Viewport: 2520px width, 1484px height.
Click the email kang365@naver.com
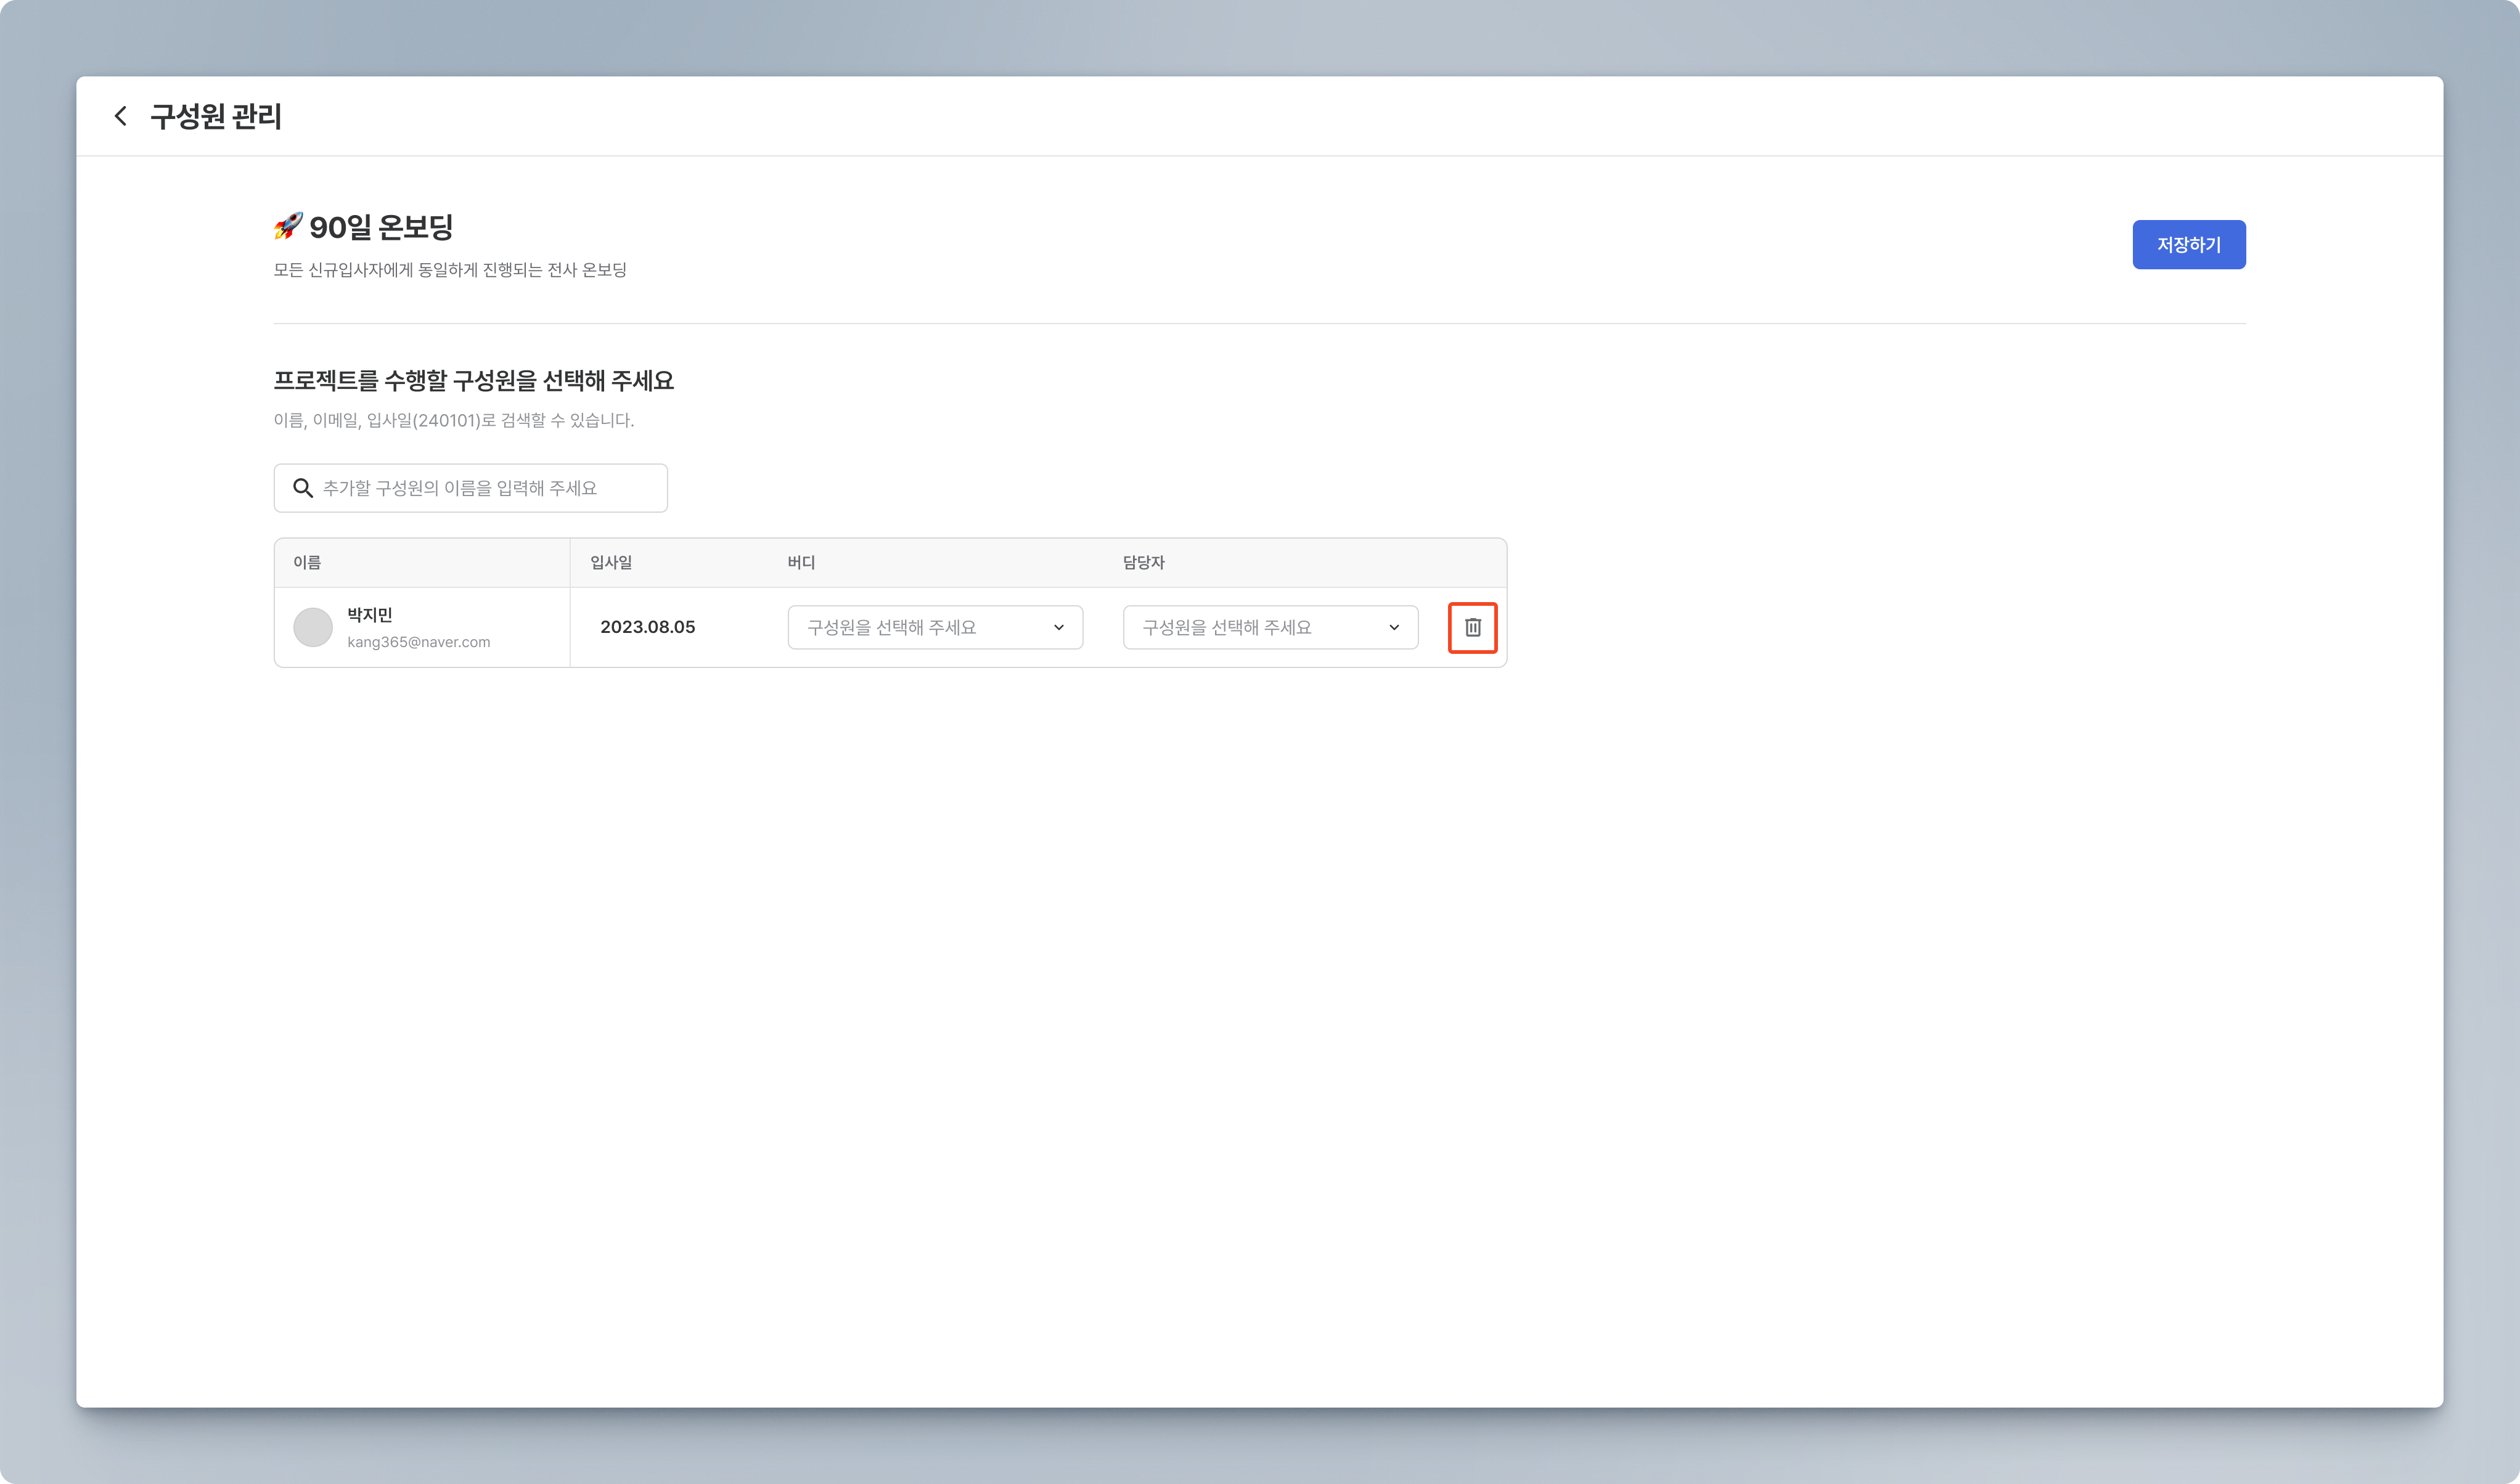pyautogui.click(x=419, y=642)
